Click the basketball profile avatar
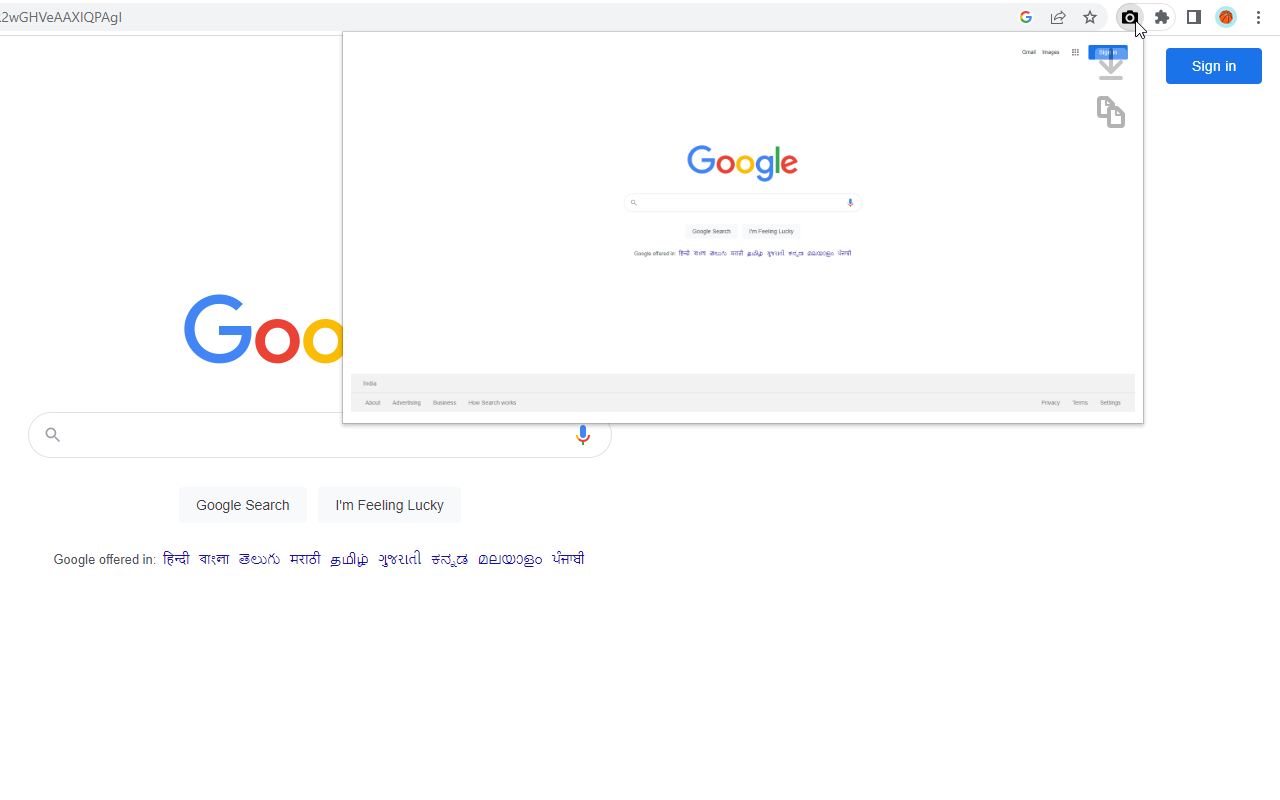The image size is (1280, 800). pyautogui.click(x=1225, y=17)
